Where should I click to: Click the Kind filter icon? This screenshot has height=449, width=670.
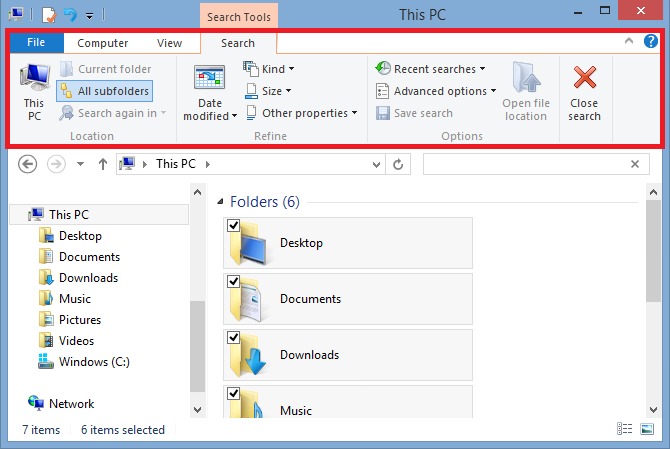coord(251,69)
